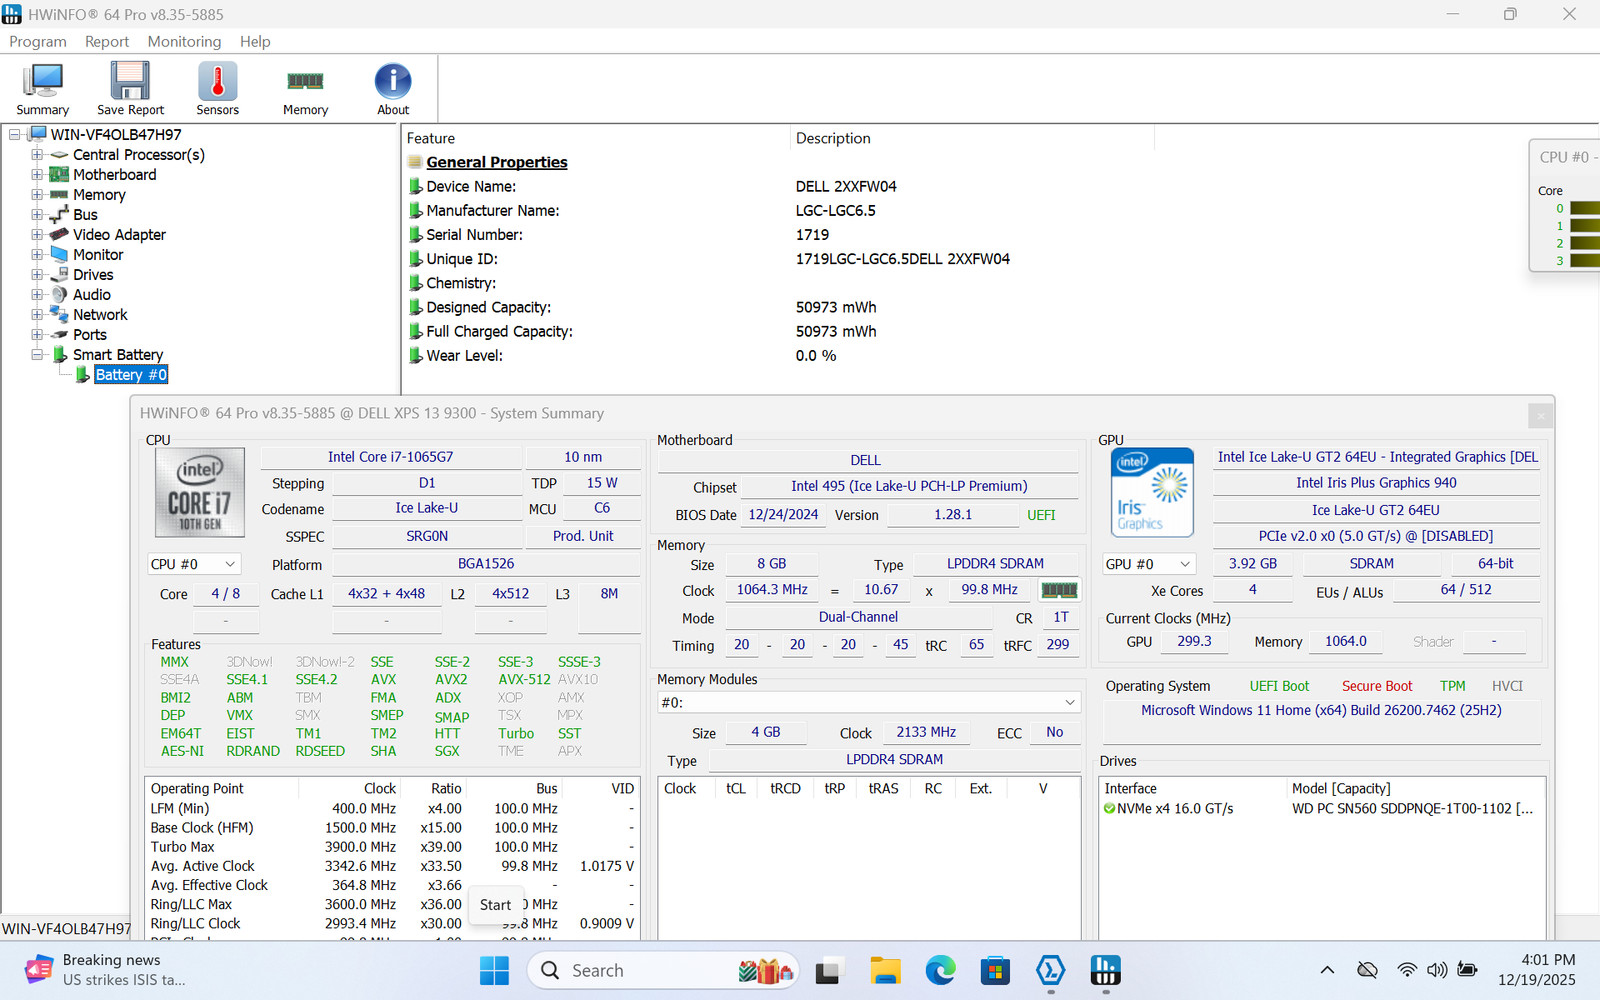Click the Prod. Unit field
The image size is (1600, 1000).
[583, 536]
